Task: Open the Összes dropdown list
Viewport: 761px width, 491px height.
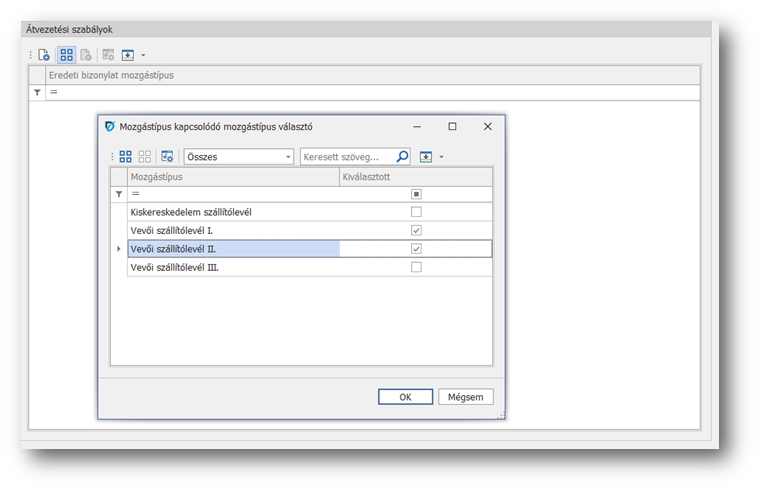Action: pos(289,157)
